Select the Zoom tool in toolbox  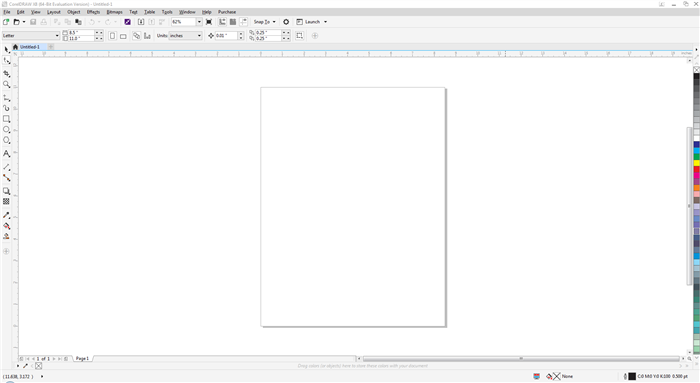[6, 84]
